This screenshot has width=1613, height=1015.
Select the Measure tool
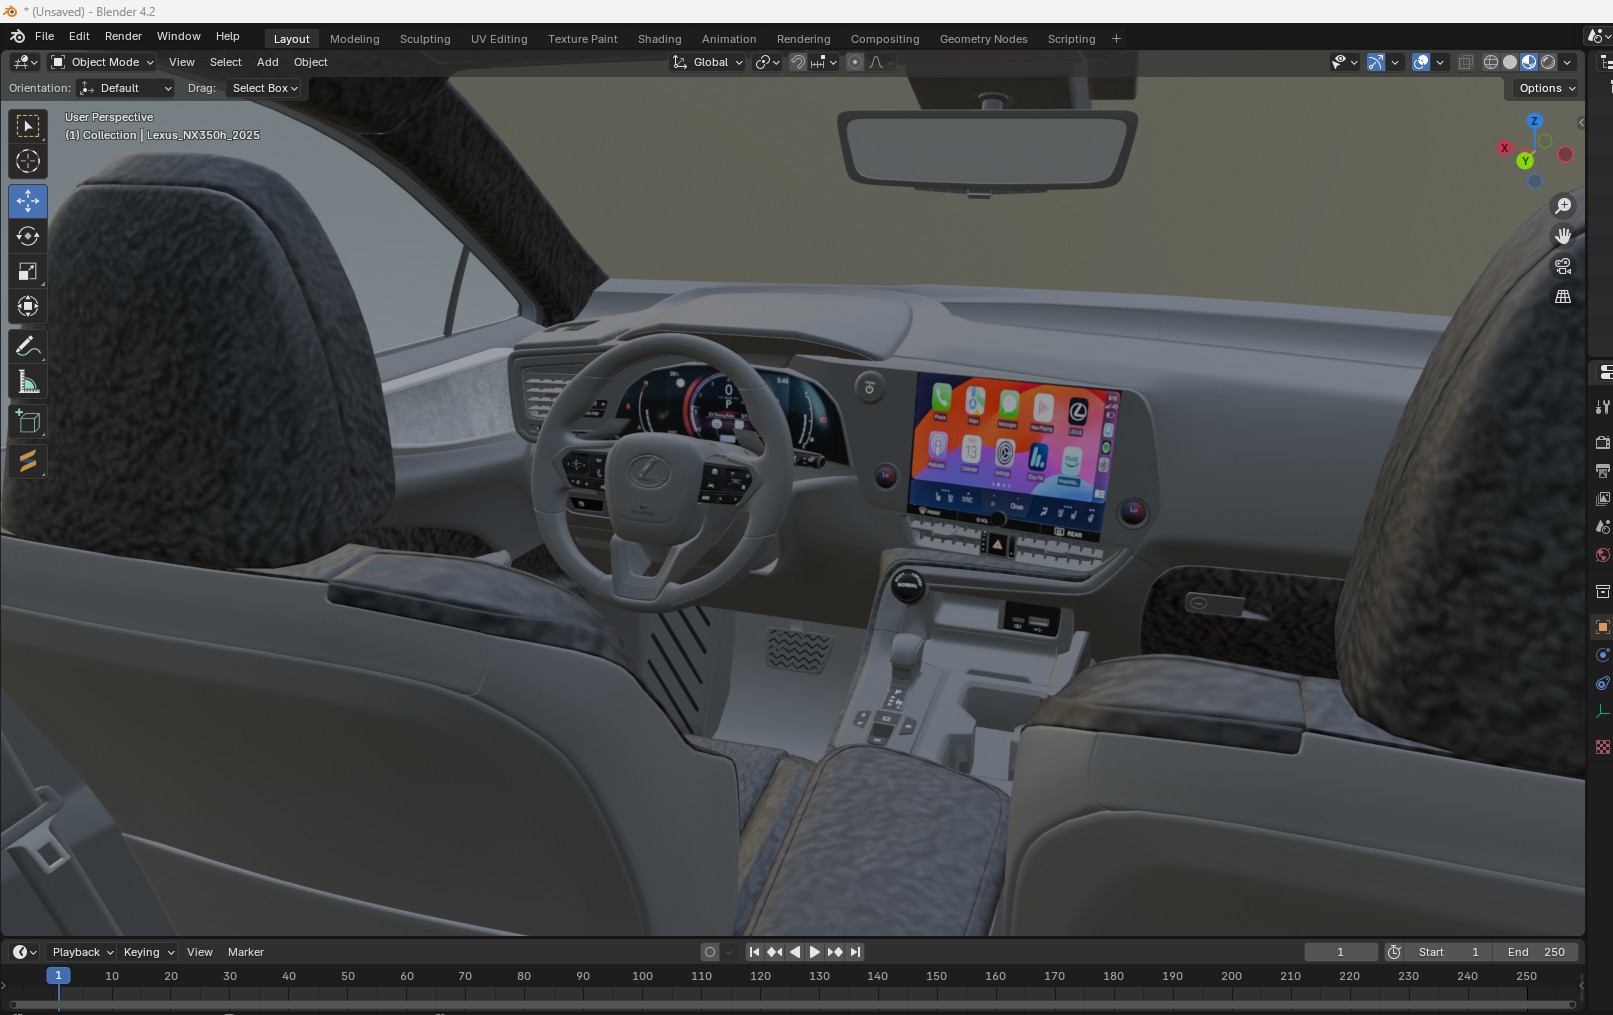pyautogui.click(x=28, y=383)
